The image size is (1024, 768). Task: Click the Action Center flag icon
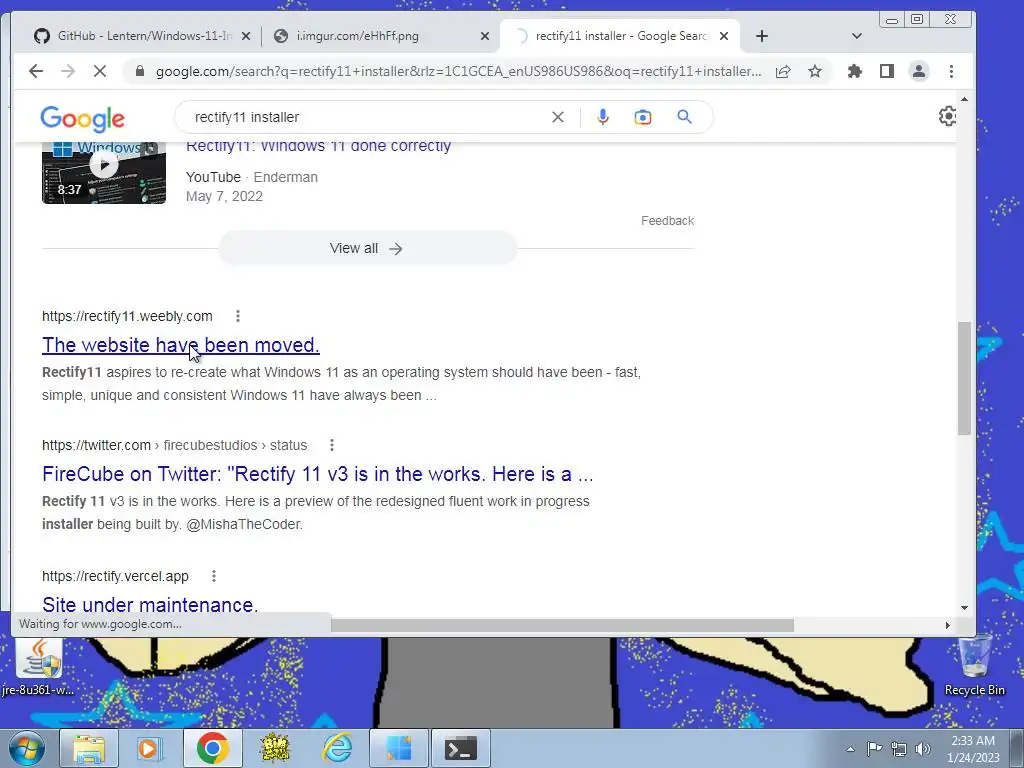pyautogui.click(x=874, y=748)
